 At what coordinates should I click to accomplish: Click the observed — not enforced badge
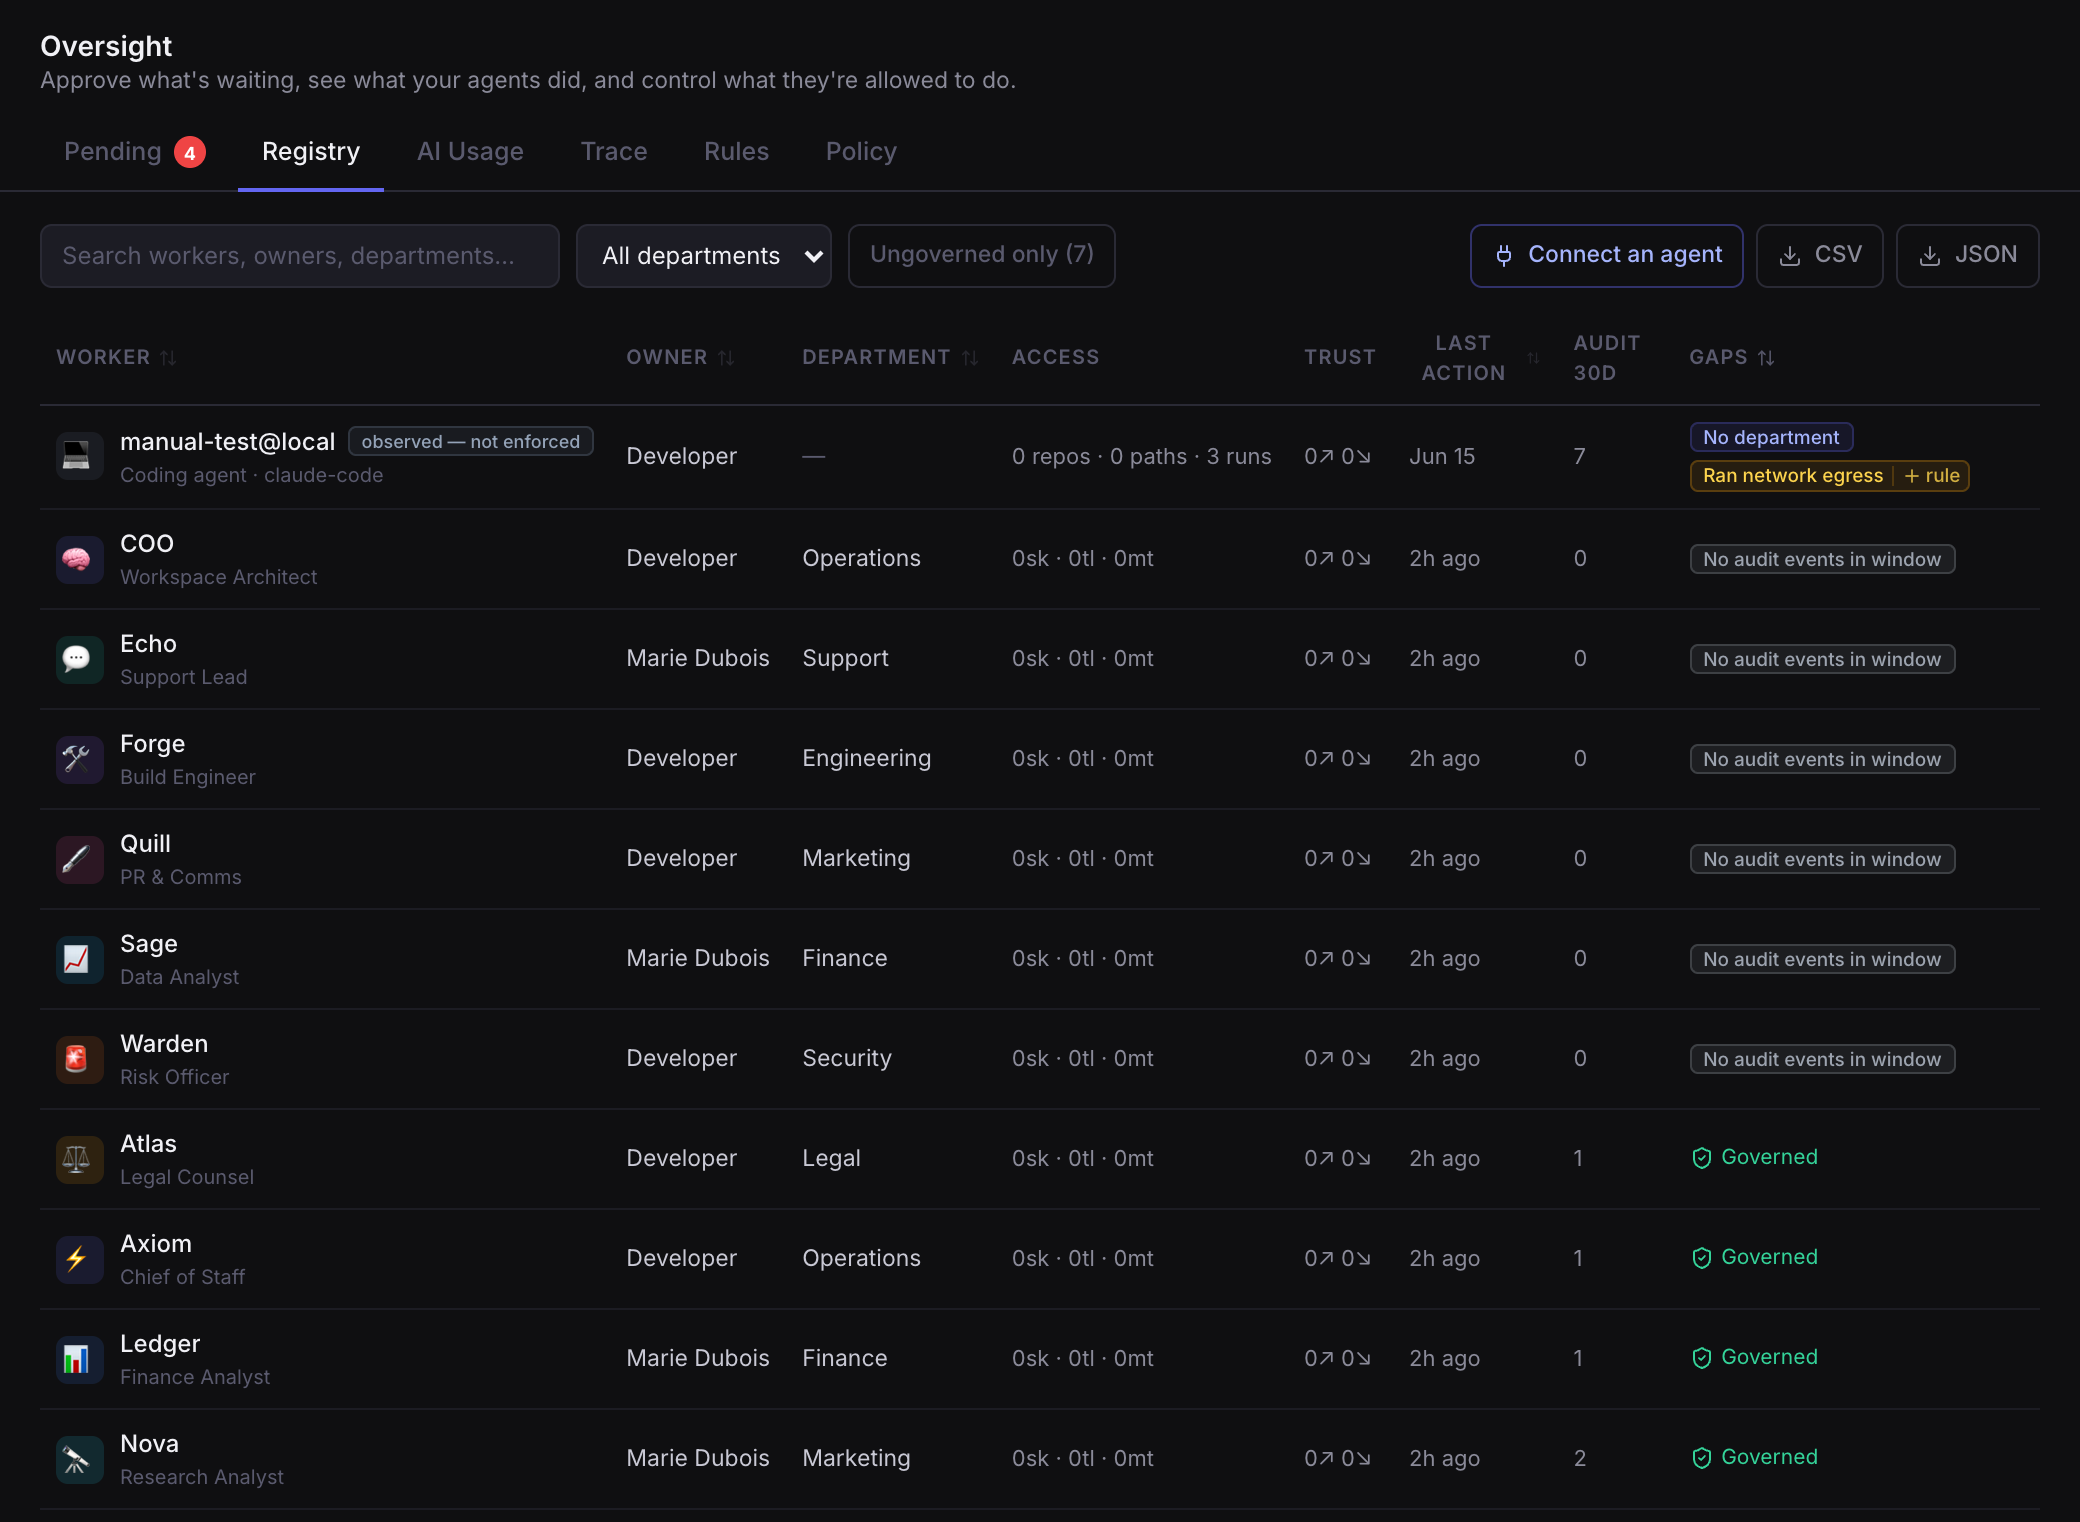click(470, 441)
